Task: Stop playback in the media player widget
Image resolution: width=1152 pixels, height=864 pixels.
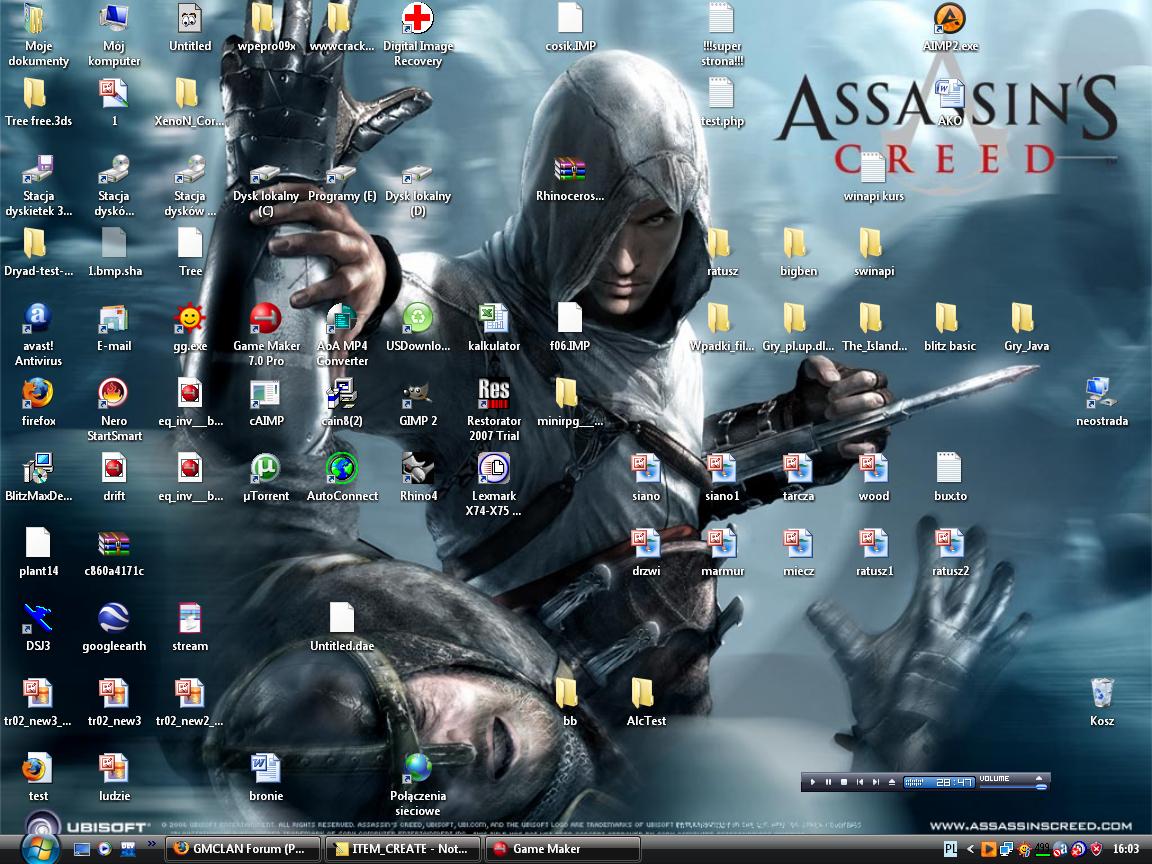Action: (845, 782)
